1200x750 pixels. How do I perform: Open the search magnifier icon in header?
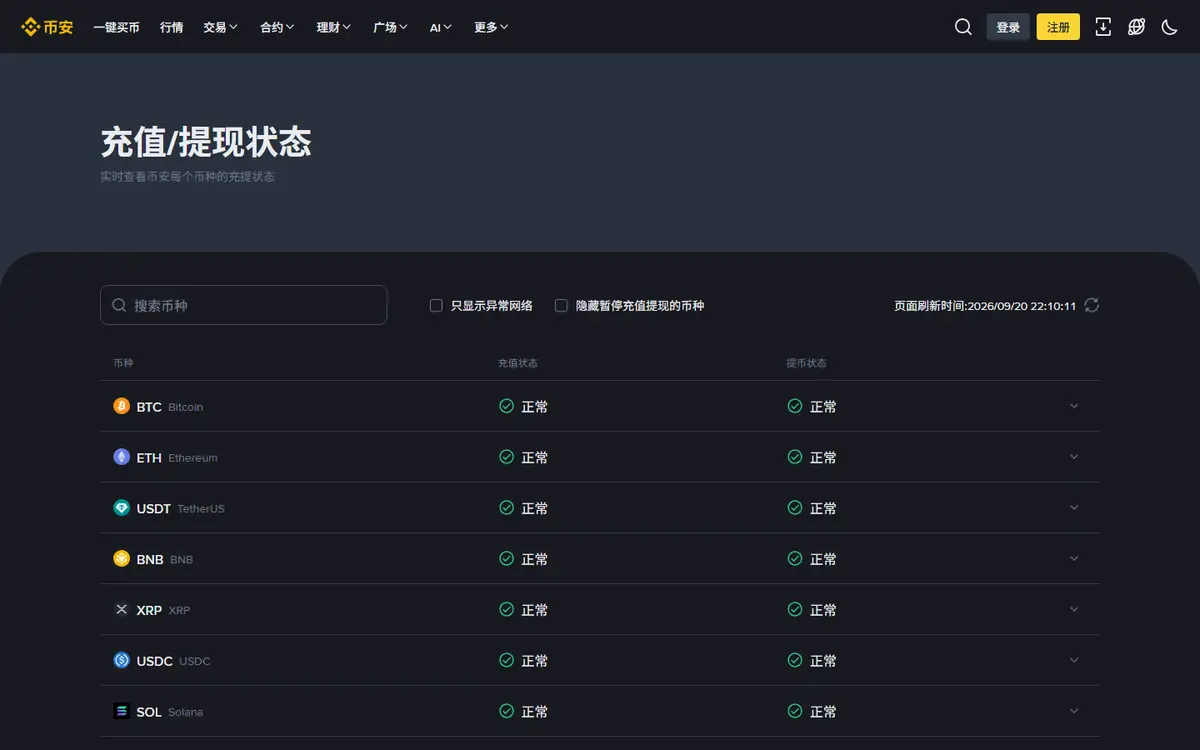coord(963,27)
